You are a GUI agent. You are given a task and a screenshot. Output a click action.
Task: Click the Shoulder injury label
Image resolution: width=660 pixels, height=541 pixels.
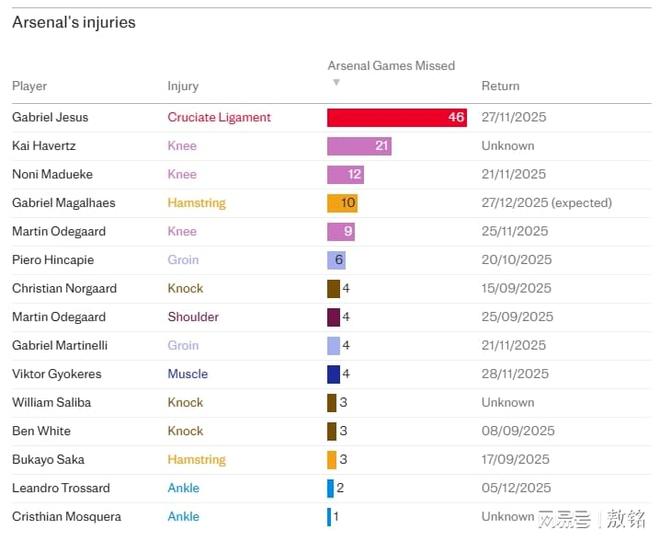point(193,317)
